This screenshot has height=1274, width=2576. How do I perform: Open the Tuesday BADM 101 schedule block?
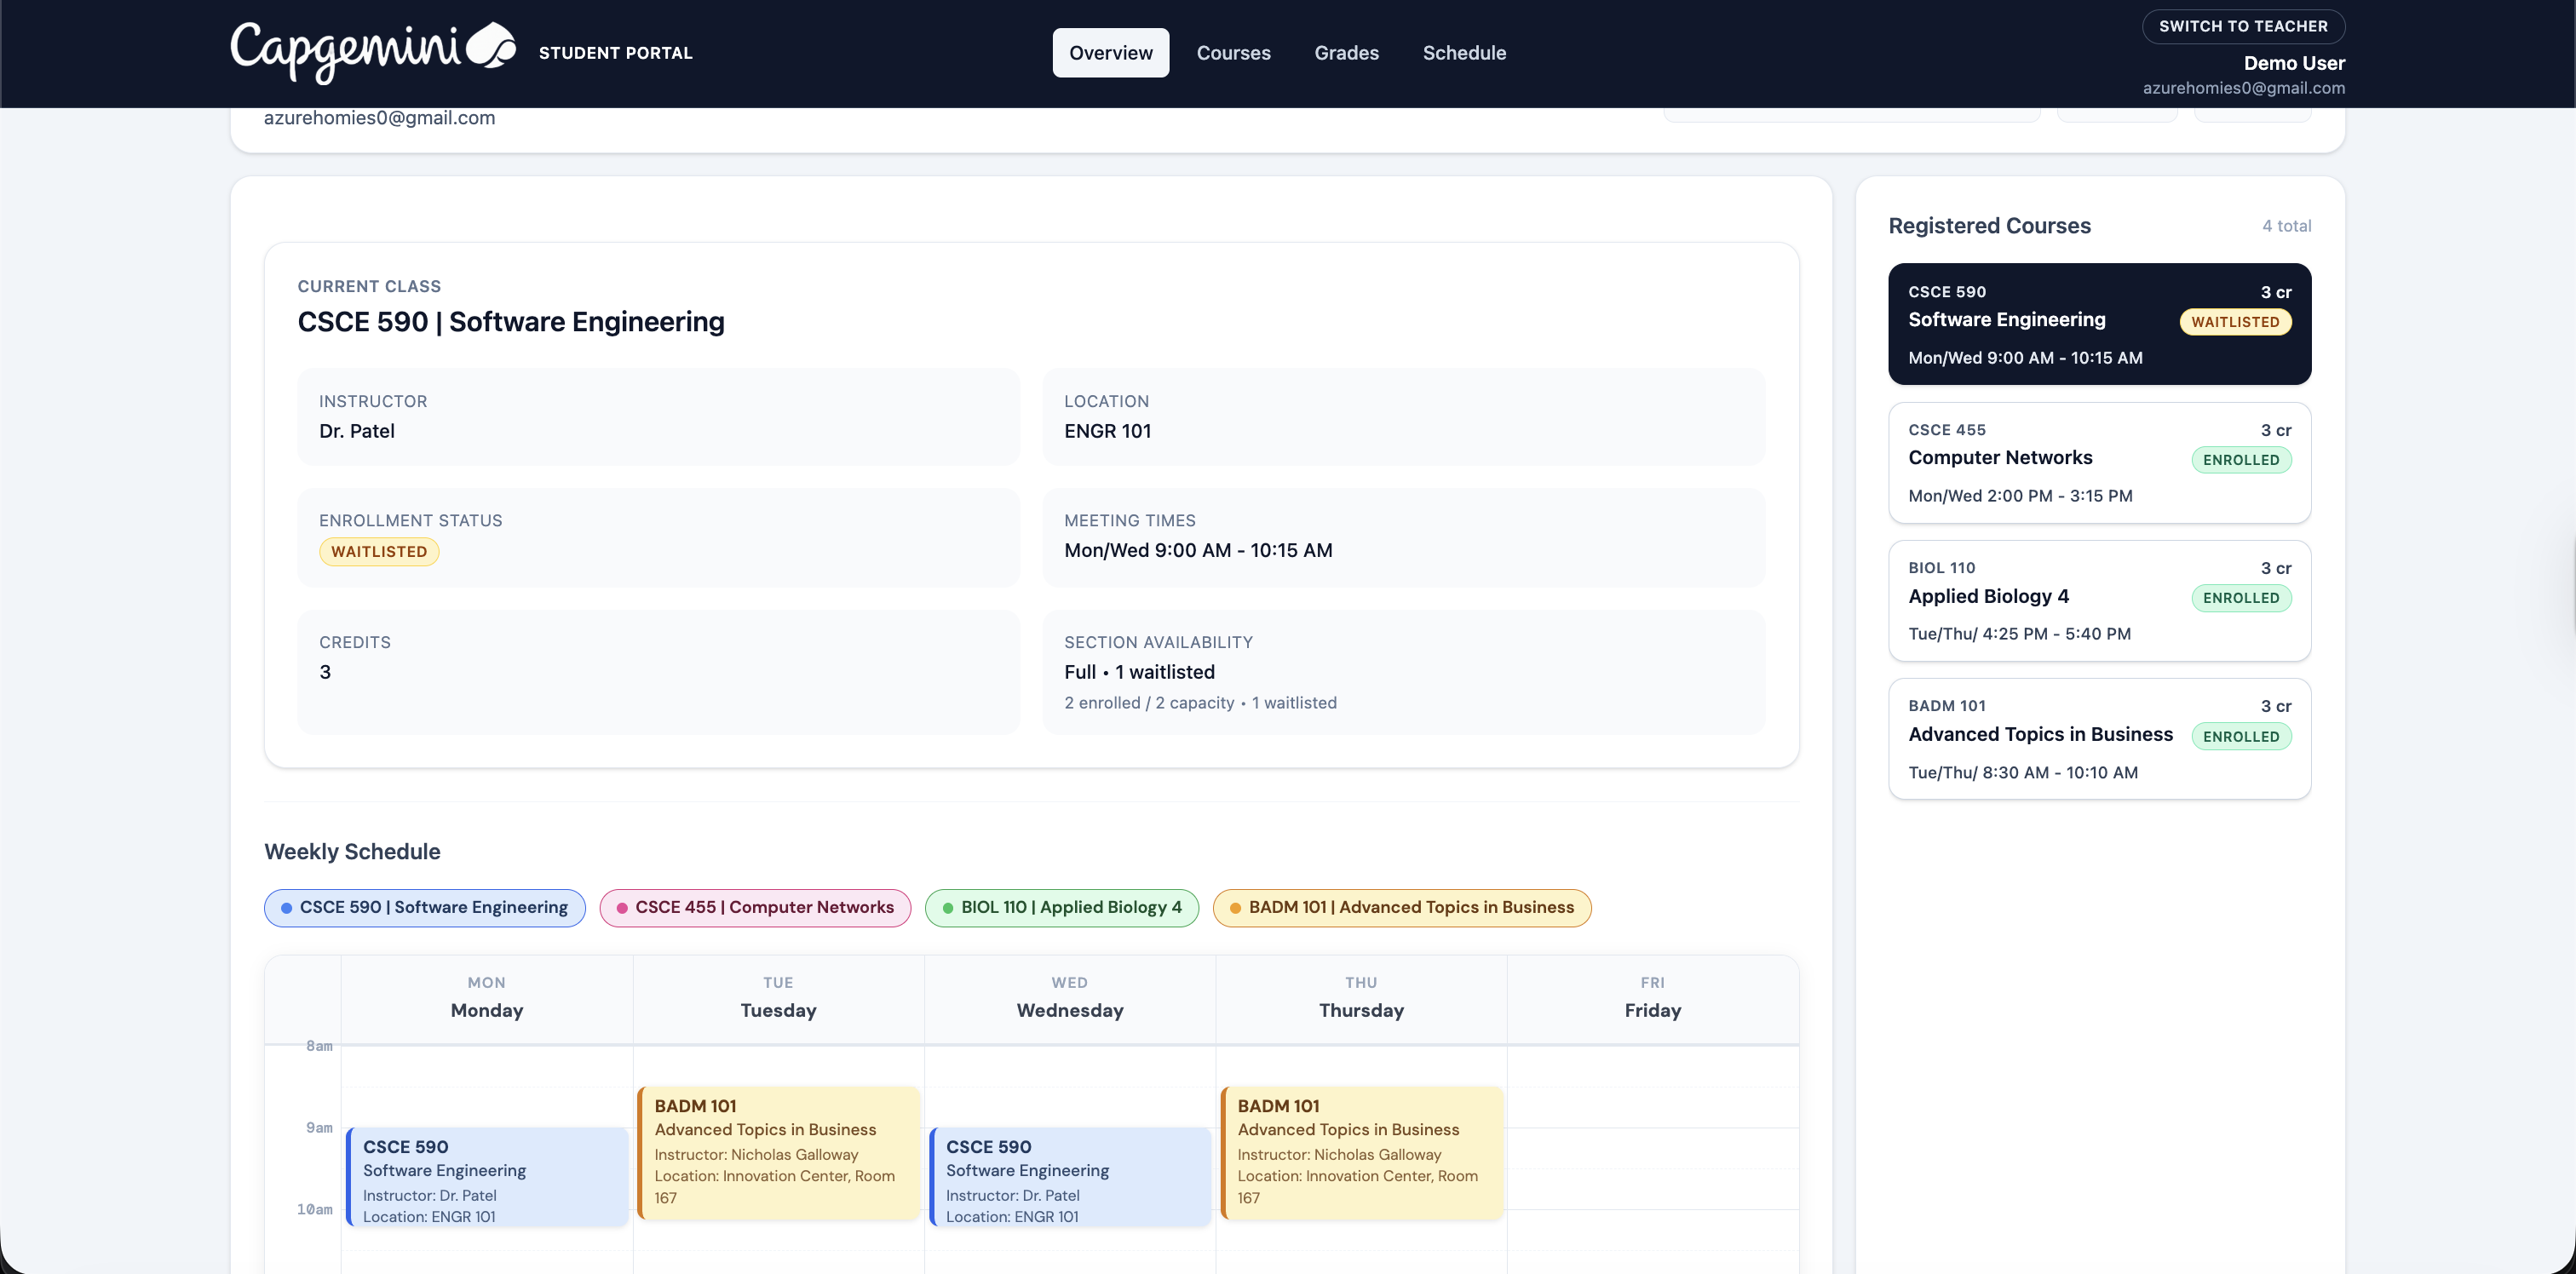[778, 1152]
